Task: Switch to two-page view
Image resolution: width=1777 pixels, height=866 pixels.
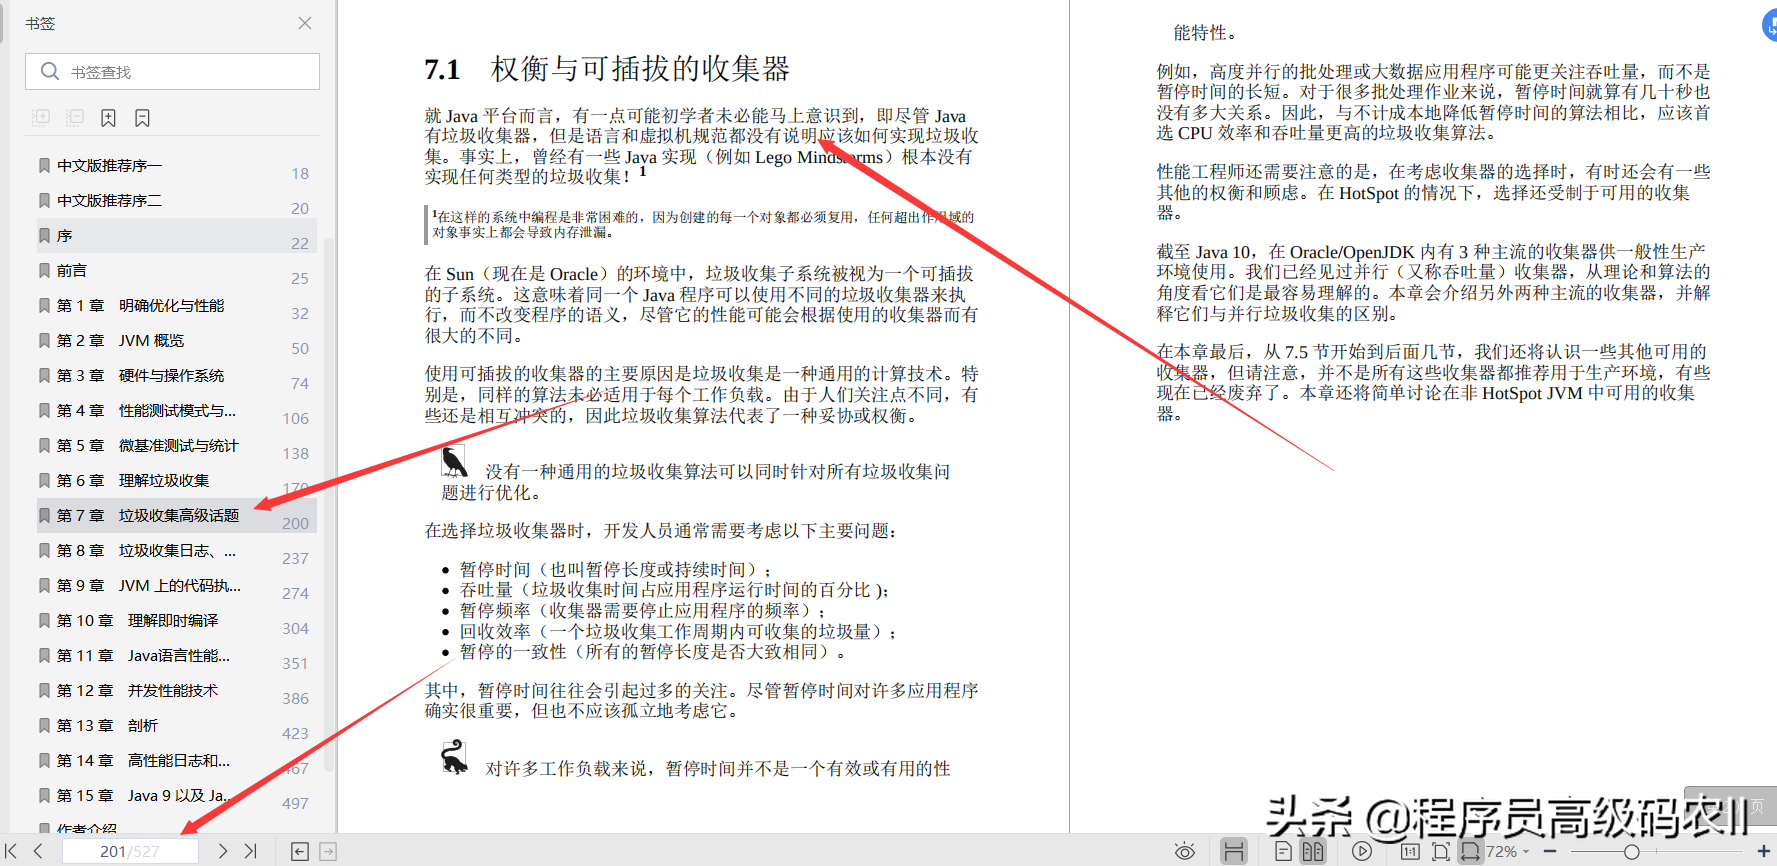Action: click(x=1313, y=851)
